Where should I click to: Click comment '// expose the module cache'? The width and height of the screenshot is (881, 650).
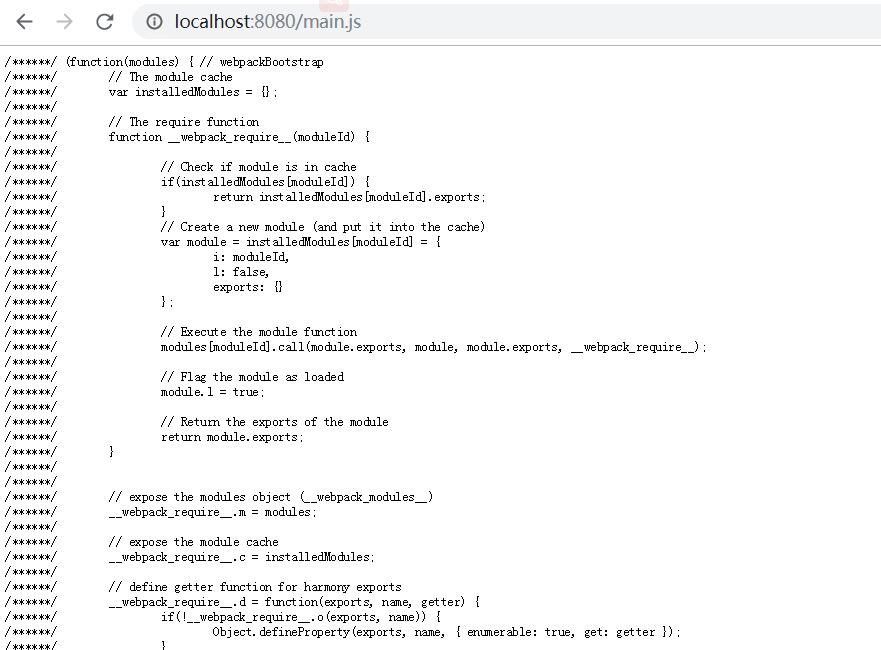point(193,542)
